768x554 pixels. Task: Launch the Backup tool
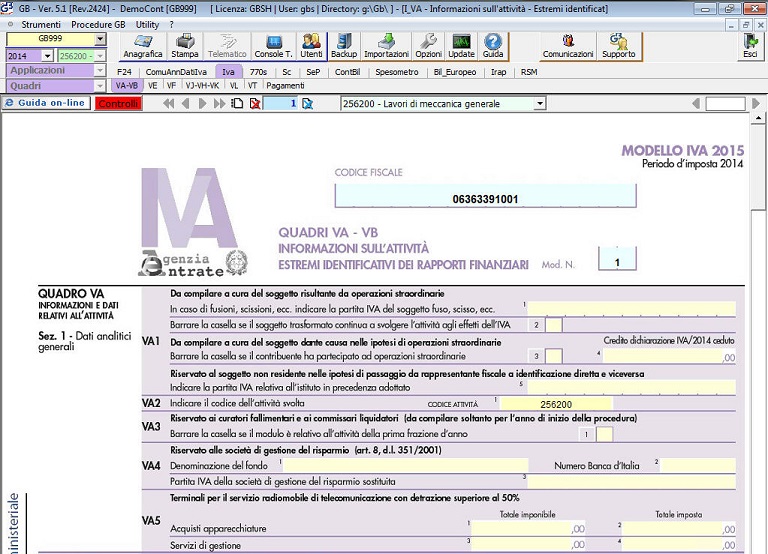pos(344,47)
